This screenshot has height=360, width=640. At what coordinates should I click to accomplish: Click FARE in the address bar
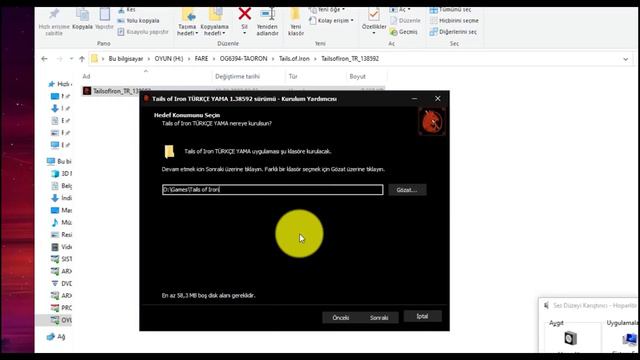[x=201, y=59]
